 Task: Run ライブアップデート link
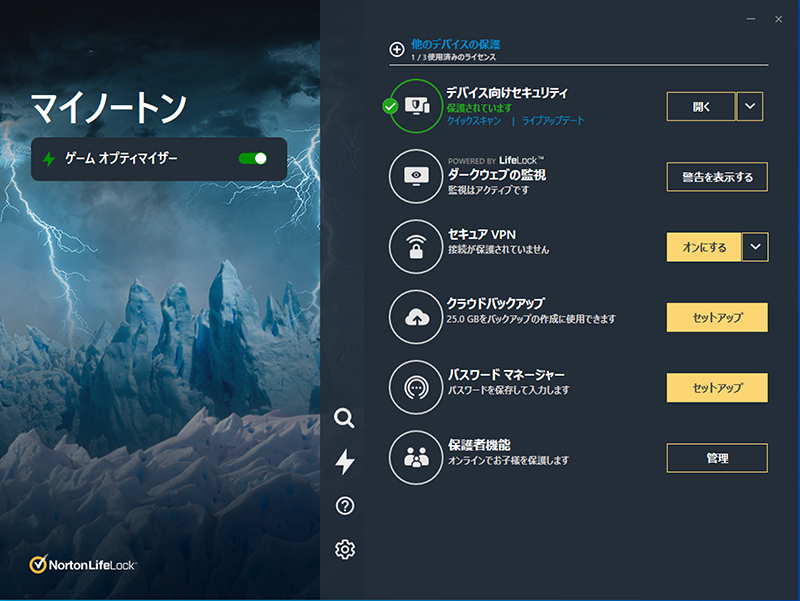tap(553, 121)
